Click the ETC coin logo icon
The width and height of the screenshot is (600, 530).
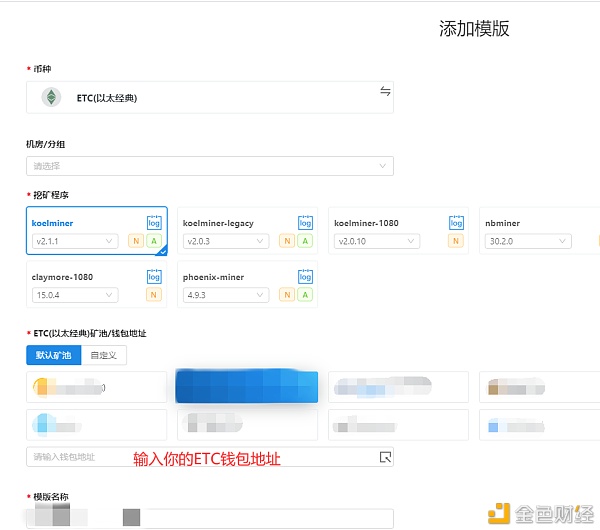[51, 97]
